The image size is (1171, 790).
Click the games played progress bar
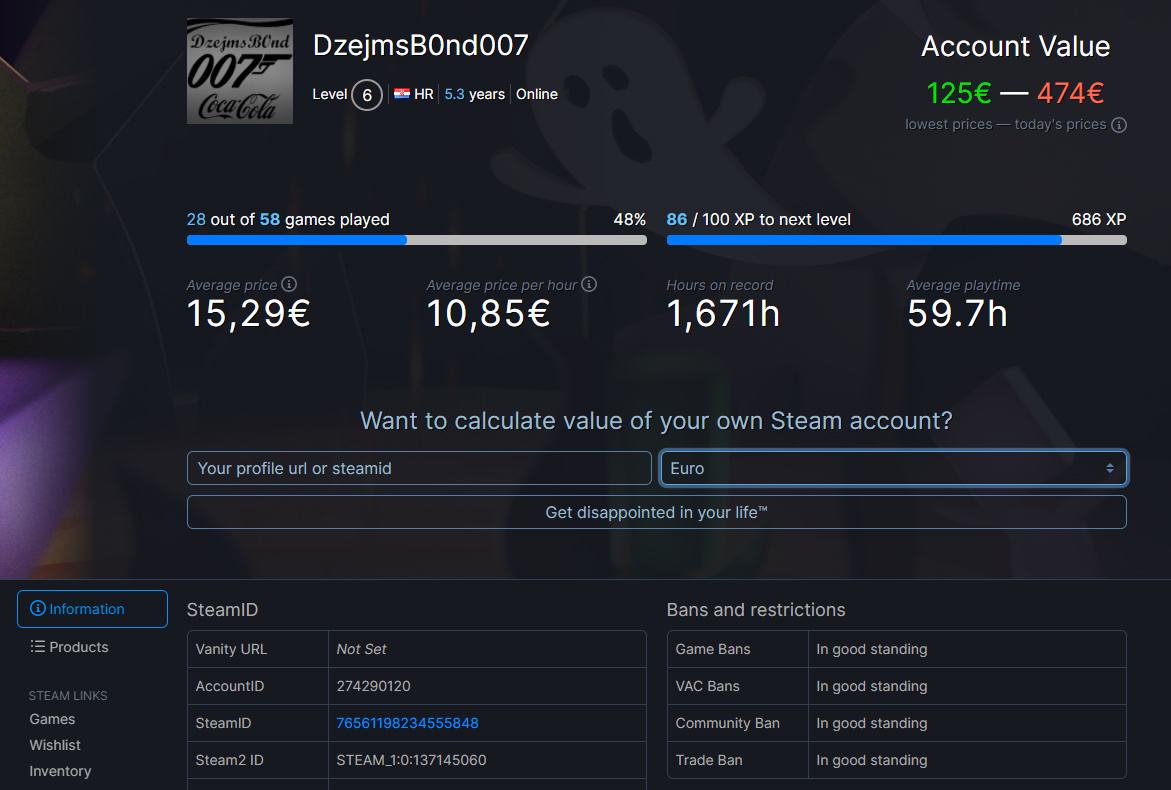tap(416, 240)
